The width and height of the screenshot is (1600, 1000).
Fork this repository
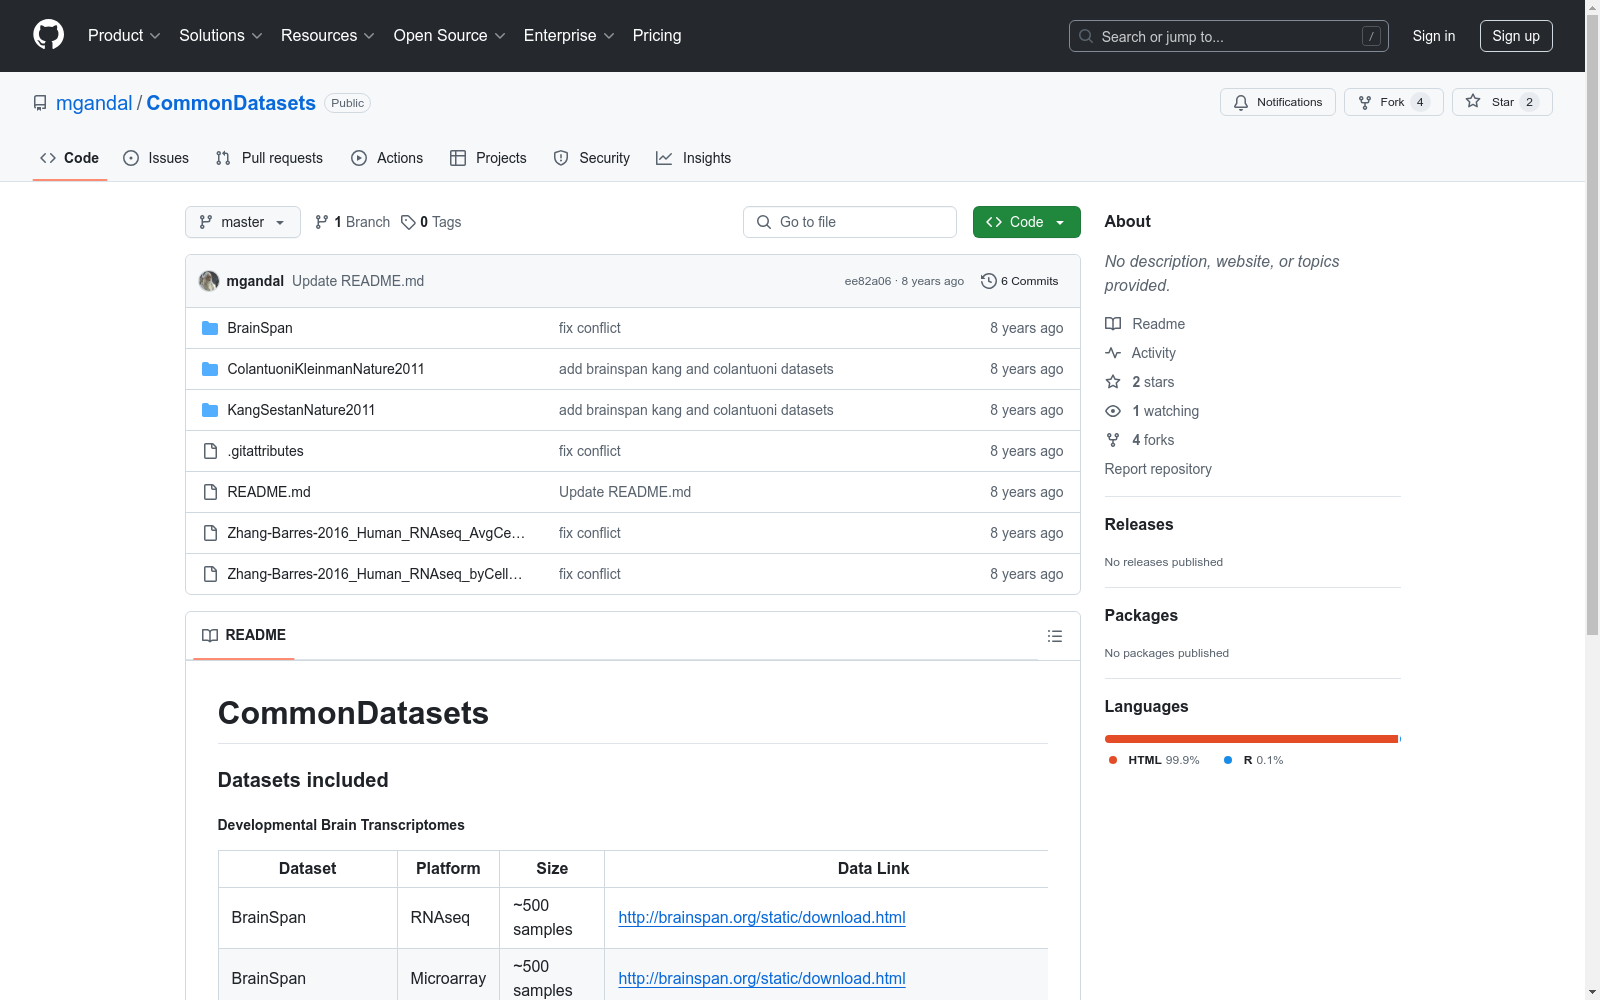[x=1393, y=102]
